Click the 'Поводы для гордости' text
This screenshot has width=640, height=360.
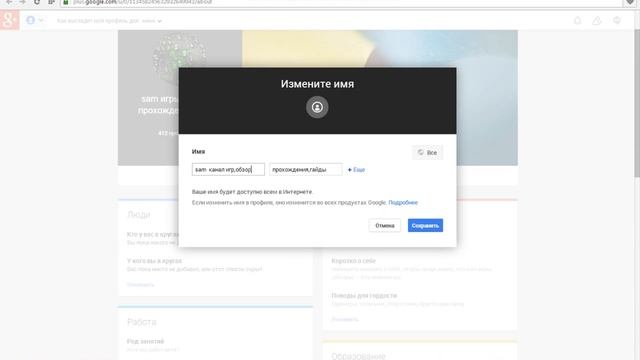(364, 295)
